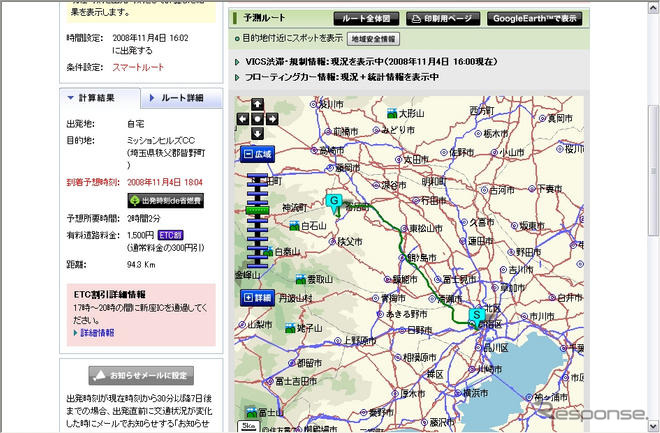Click the green G goal marker
The height and width of the screenshot is (433, 660).
point(334,201)
